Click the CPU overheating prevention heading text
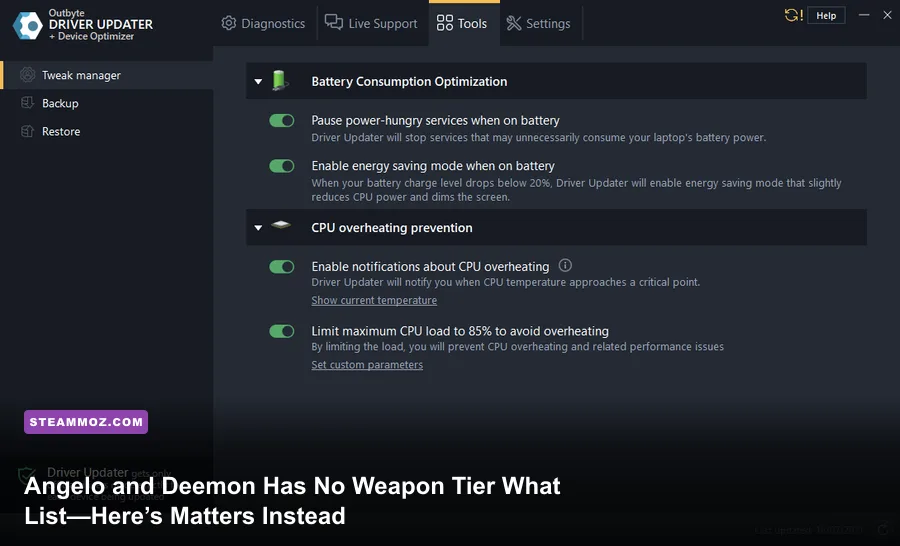Viewport: 900px width, 546px height. (x=392, y=228)
